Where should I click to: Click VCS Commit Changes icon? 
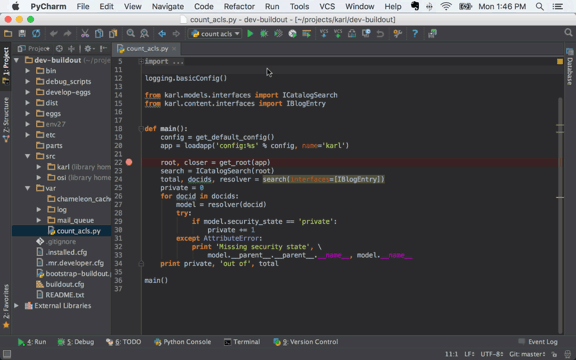click(338, 33)
